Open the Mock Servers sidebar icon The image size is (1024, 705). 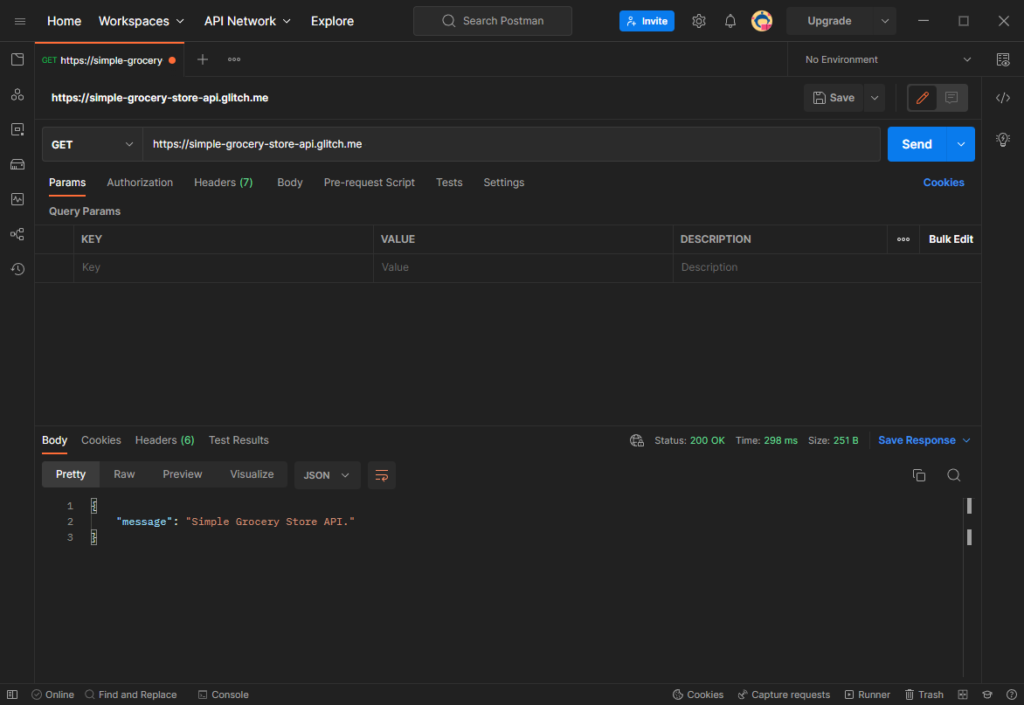(x=17, y=164)
